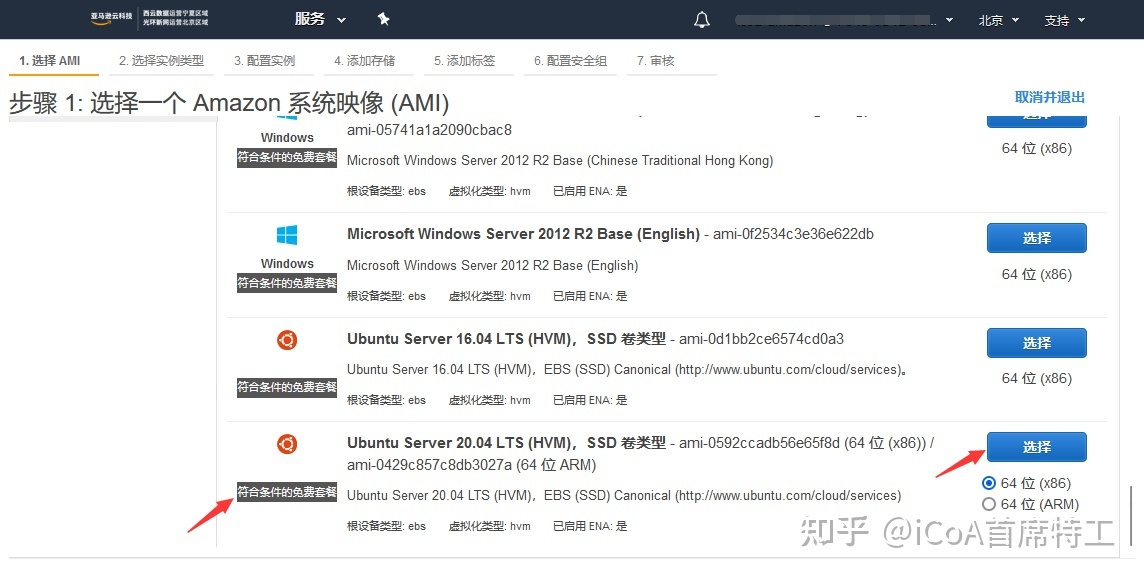Viewport: 1144px width, 577px height.
Task: Click Chinese Traditional Hong Kong description text
Action: 560,160
